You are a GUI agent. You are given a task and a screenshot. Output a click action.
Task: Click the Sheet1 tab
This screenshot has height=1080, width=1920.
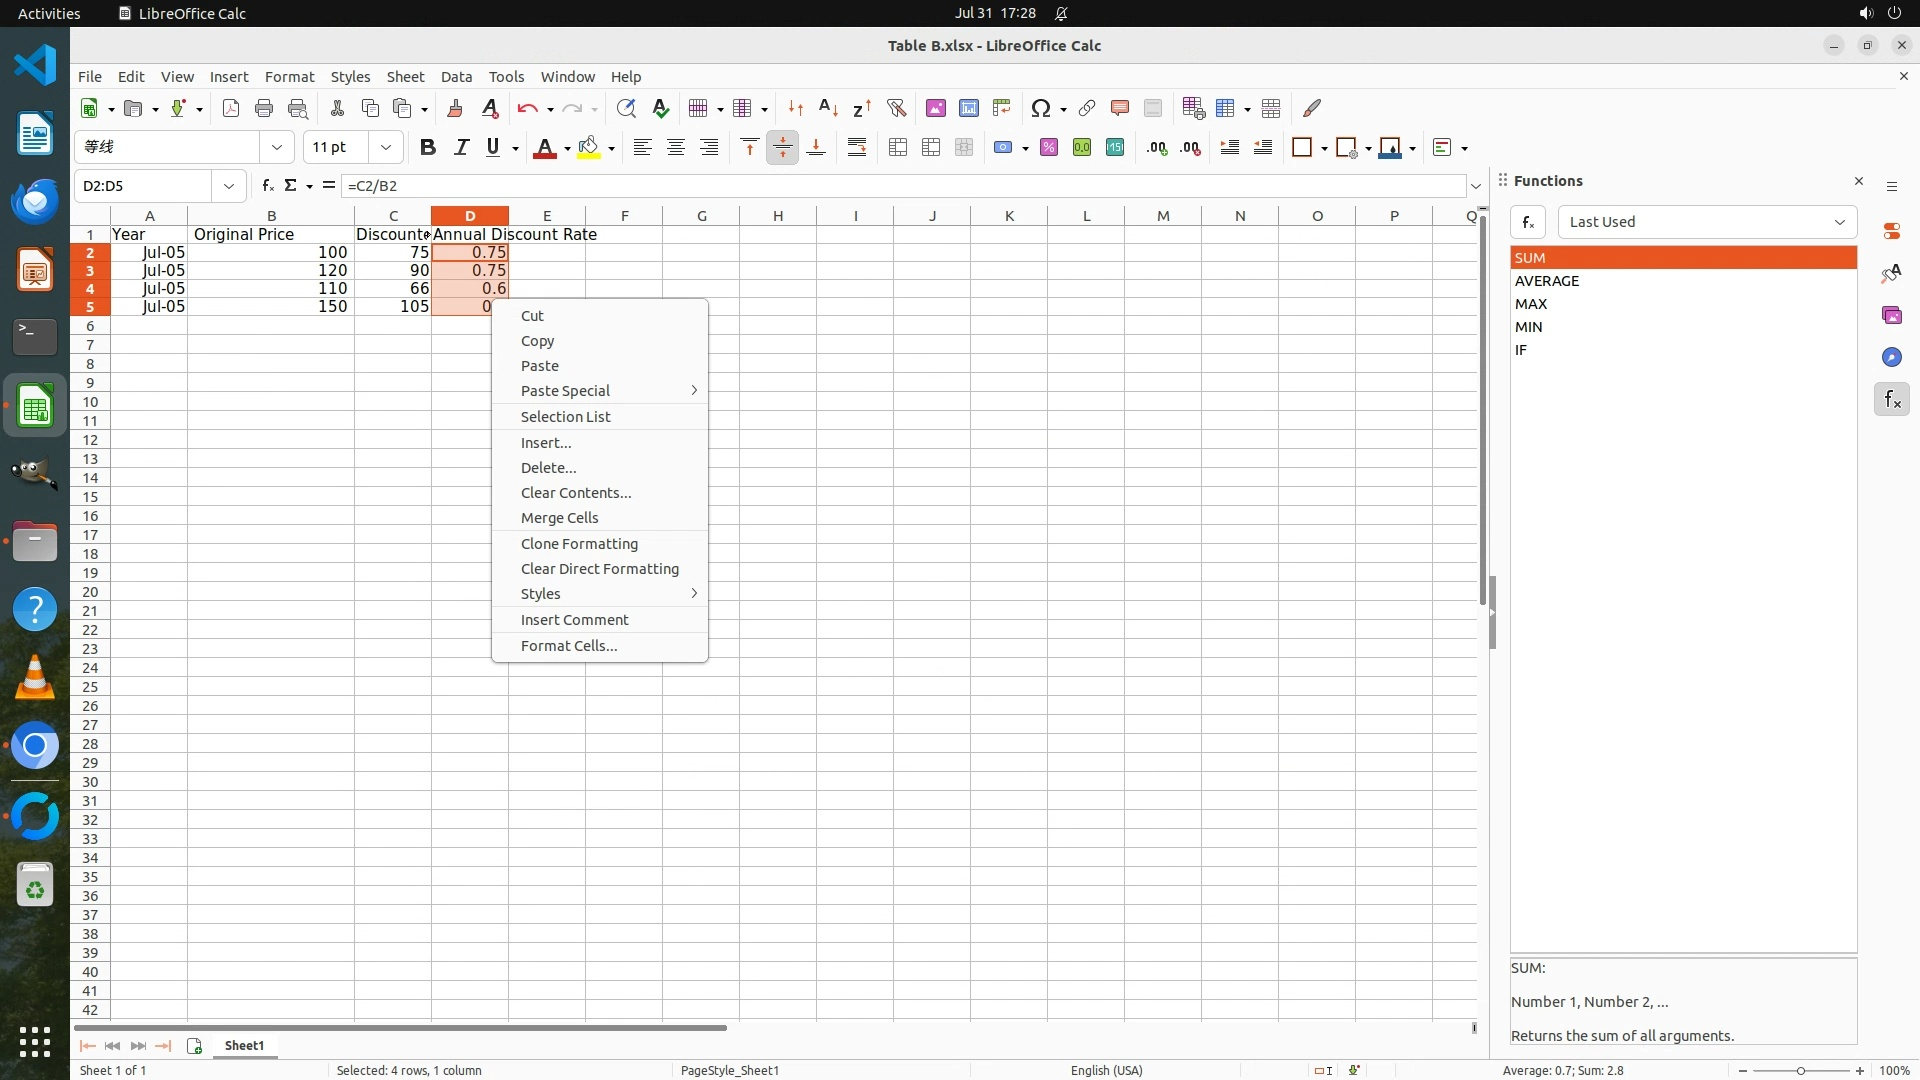click(x=244, y=1046)
